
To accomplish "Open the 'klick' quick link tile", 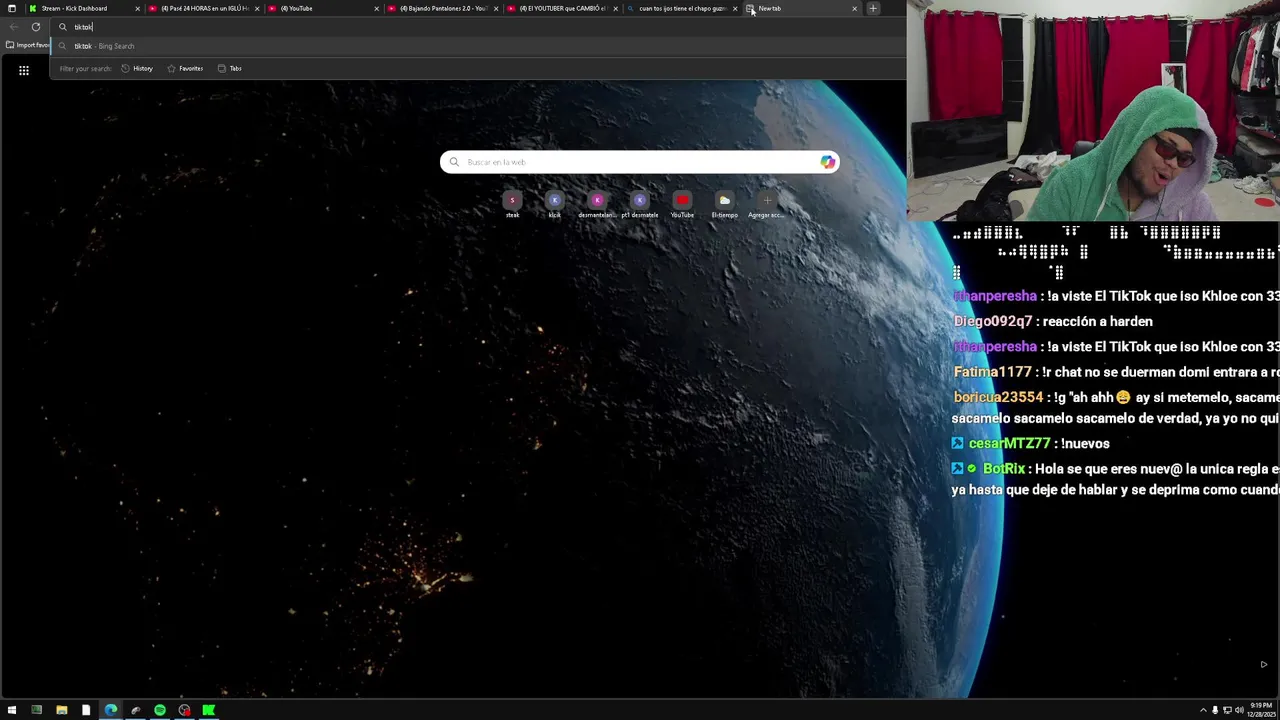I will pyautogui.click(x=554, y=205).
